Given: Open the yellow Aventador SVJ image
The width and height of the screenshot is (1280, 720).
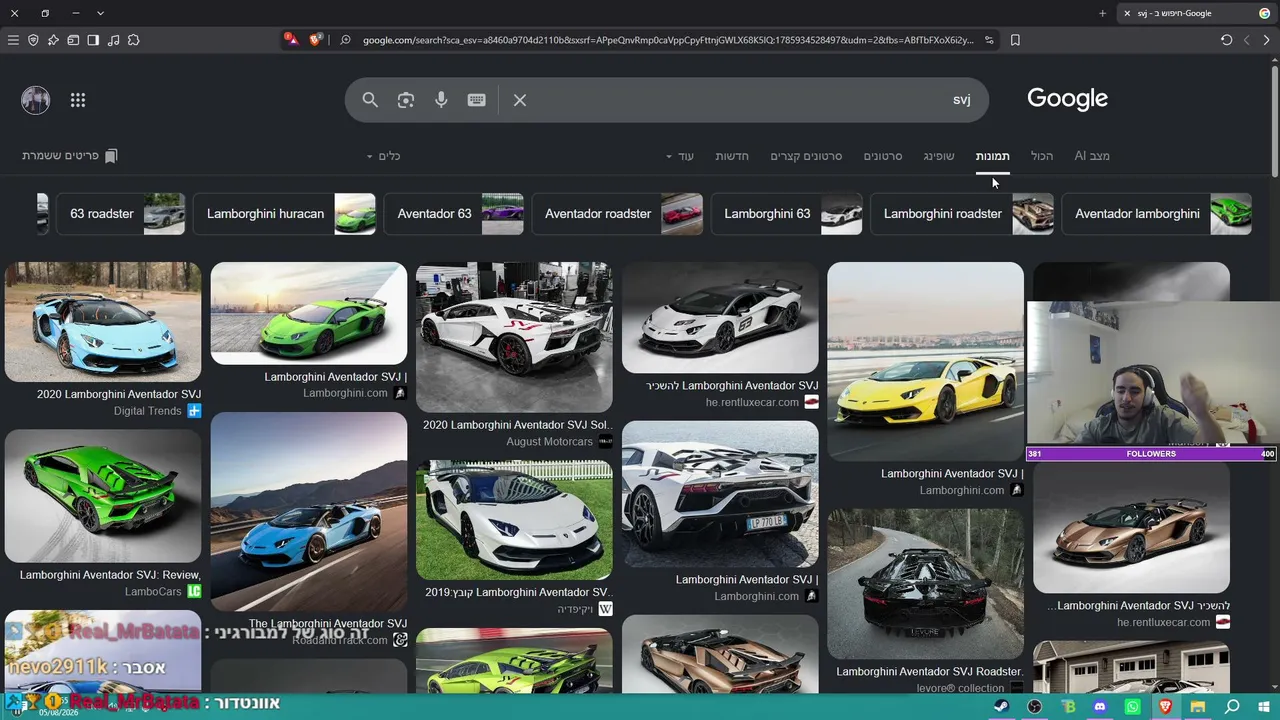Looking at the screenshot, I should point(925,361).
